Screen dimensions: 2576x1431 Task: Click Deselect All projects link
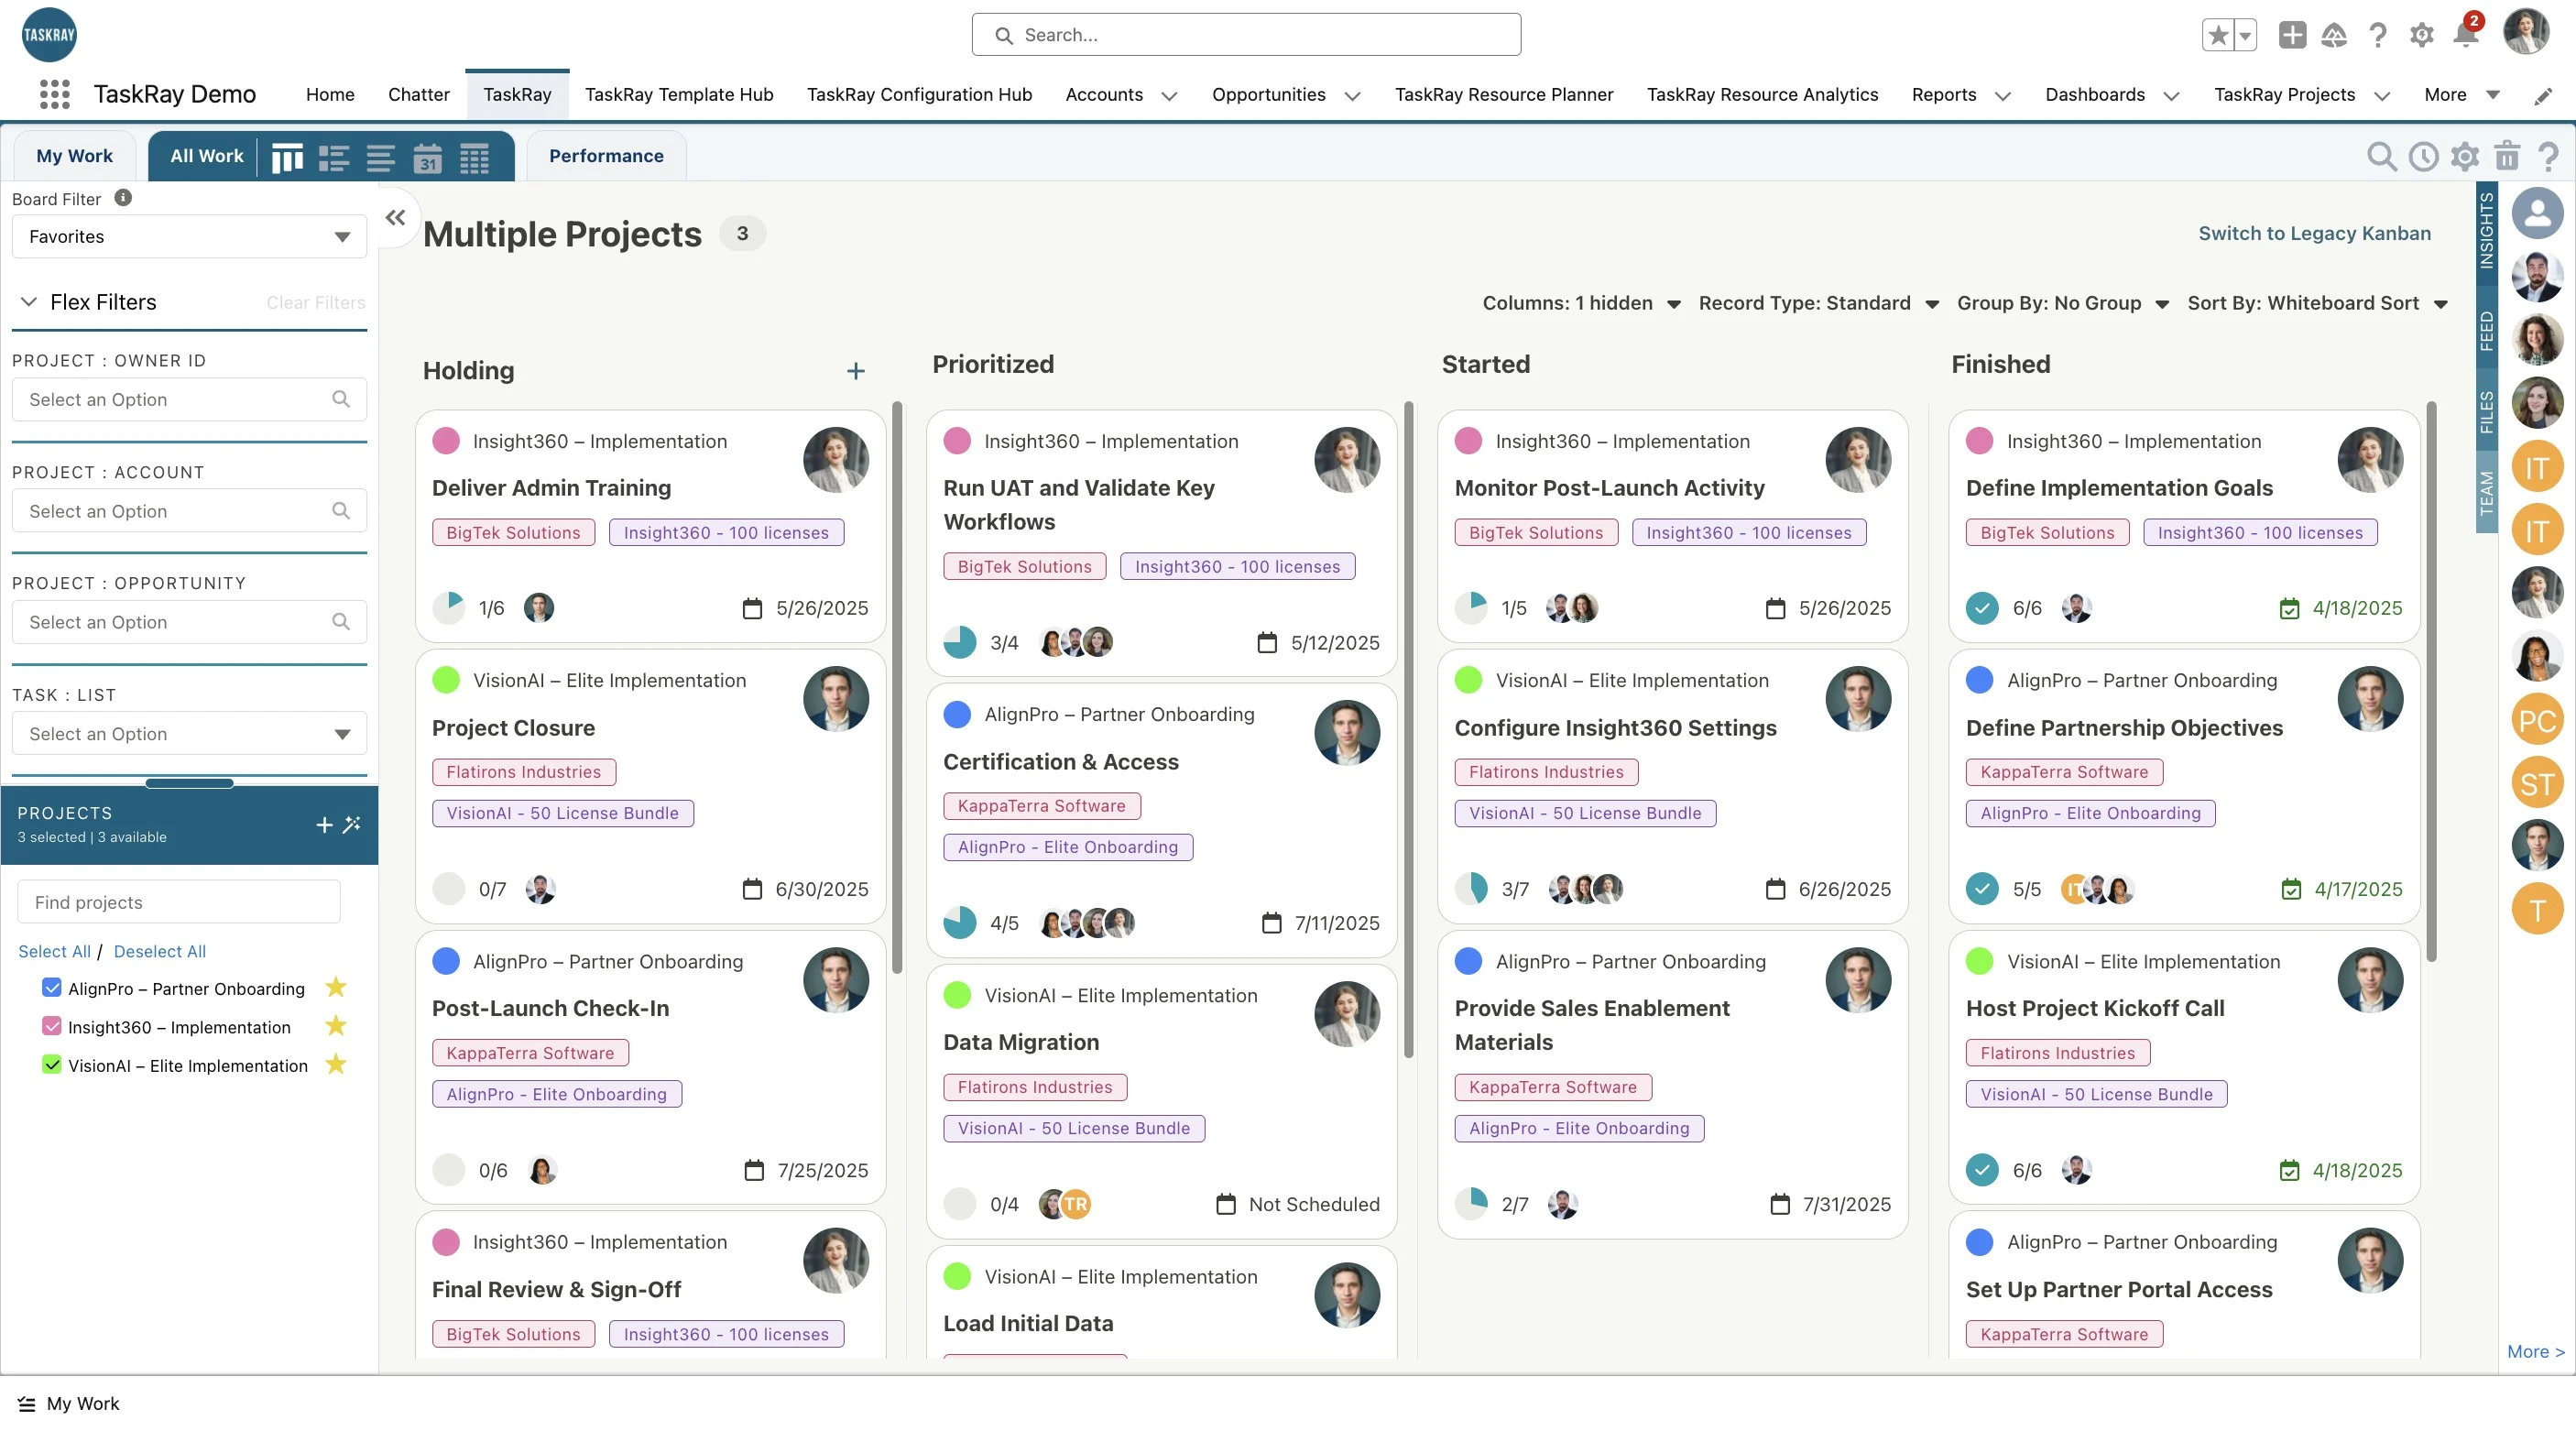click(160, 951)
